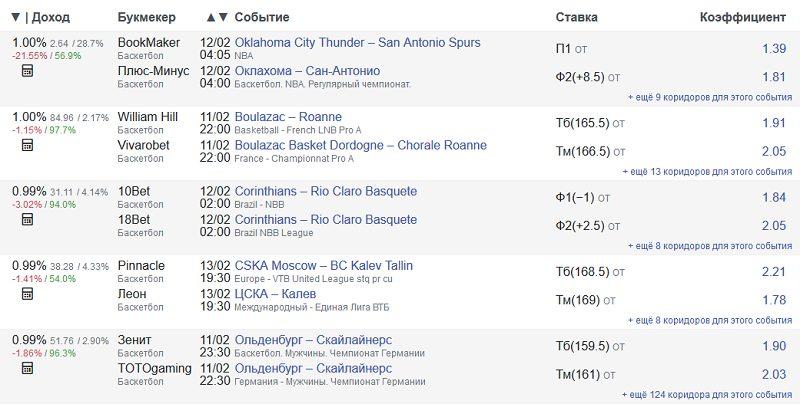Sort by Доход column arrow
The image size is (800, 404).
pyautogui.click(x=14, y=17)
